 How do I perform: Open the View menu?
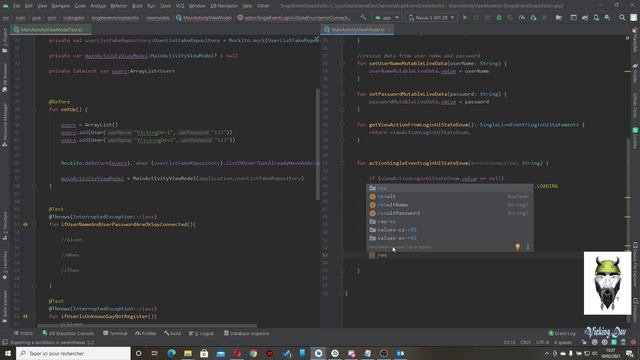coord(42,6)
